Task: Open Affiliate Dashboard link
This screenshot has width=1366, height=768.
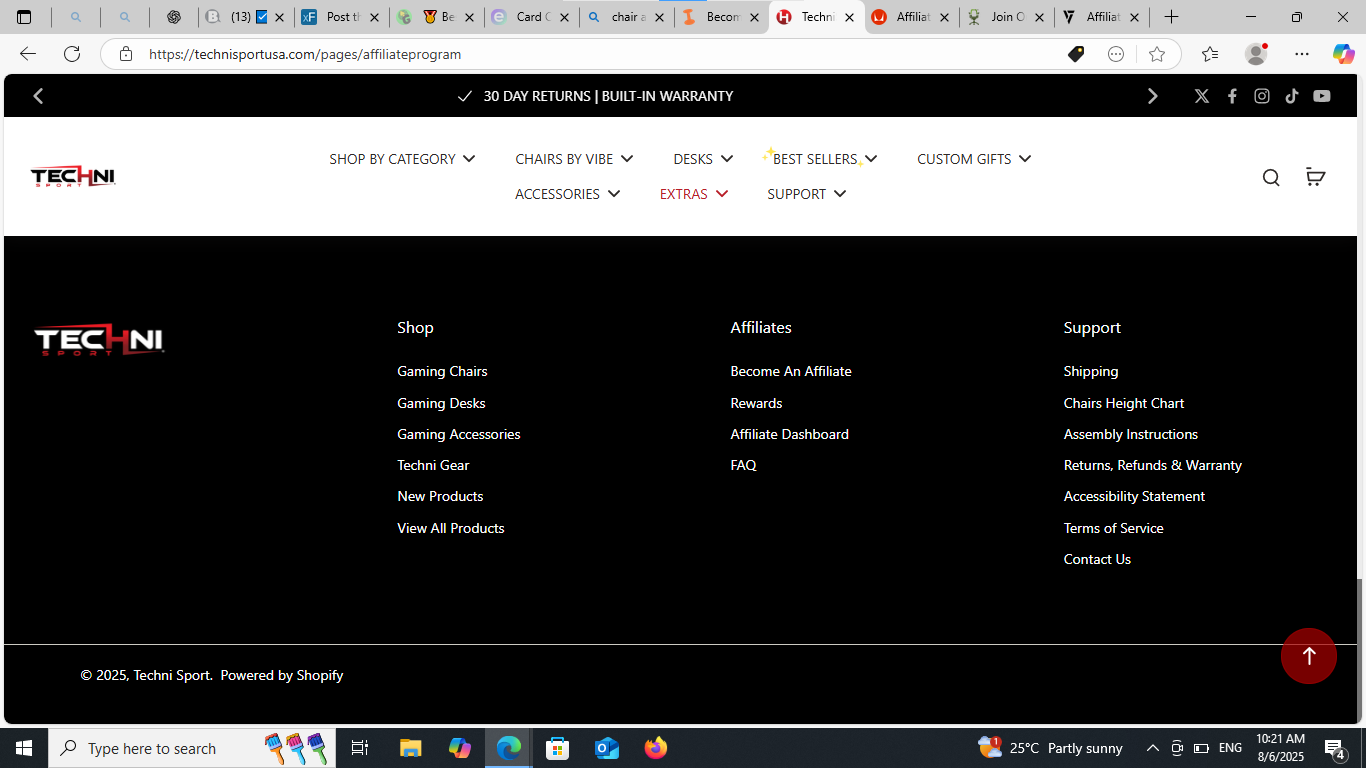Action: click(x=789, y=434)
